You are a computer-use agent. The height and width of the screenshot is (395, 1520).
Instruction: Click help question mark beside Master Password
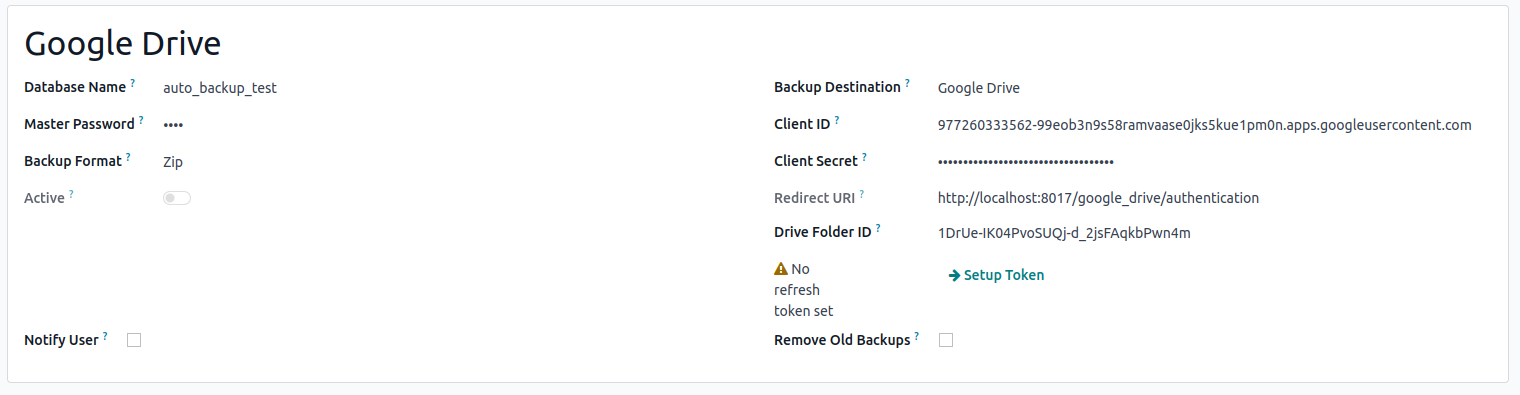coord(141,120)
